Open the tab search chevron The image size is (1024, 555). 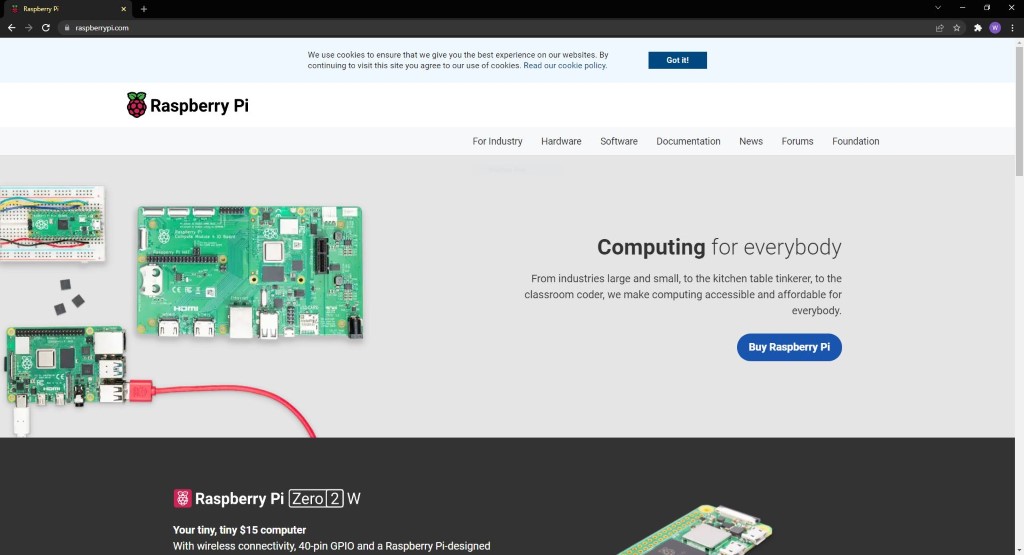point(938,8)
